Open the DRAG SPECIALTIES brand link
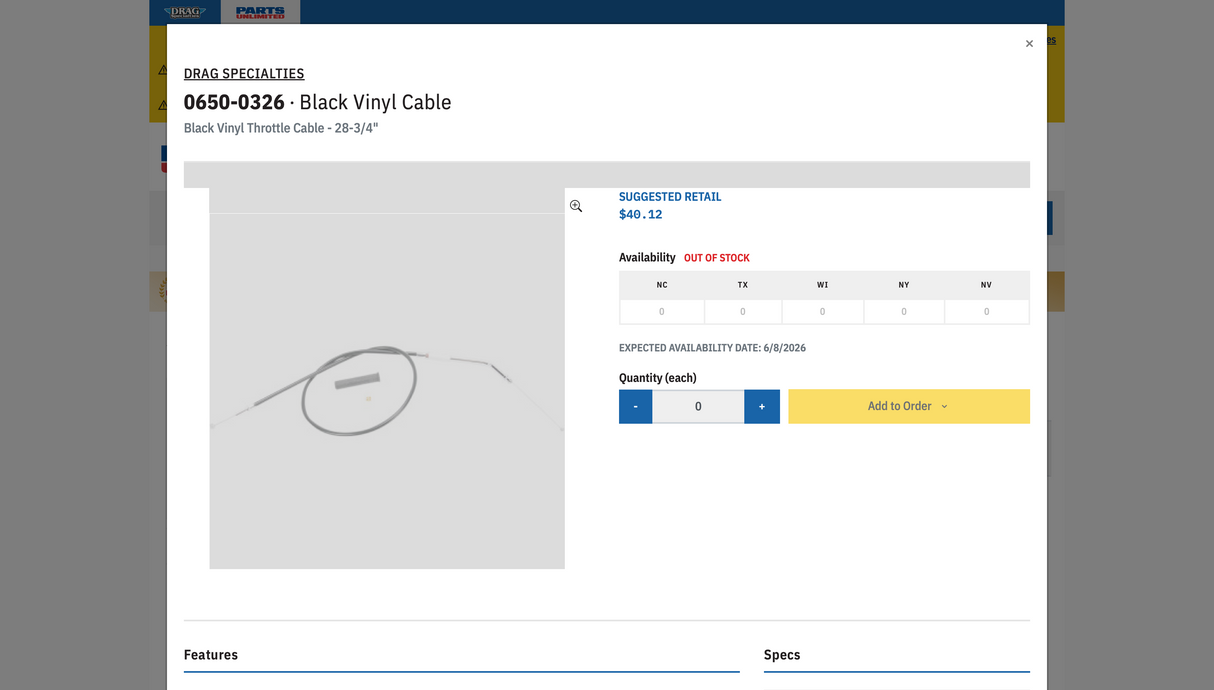Image resolution: width=1214 pixels, height=690 pixels. pos(244,73)
